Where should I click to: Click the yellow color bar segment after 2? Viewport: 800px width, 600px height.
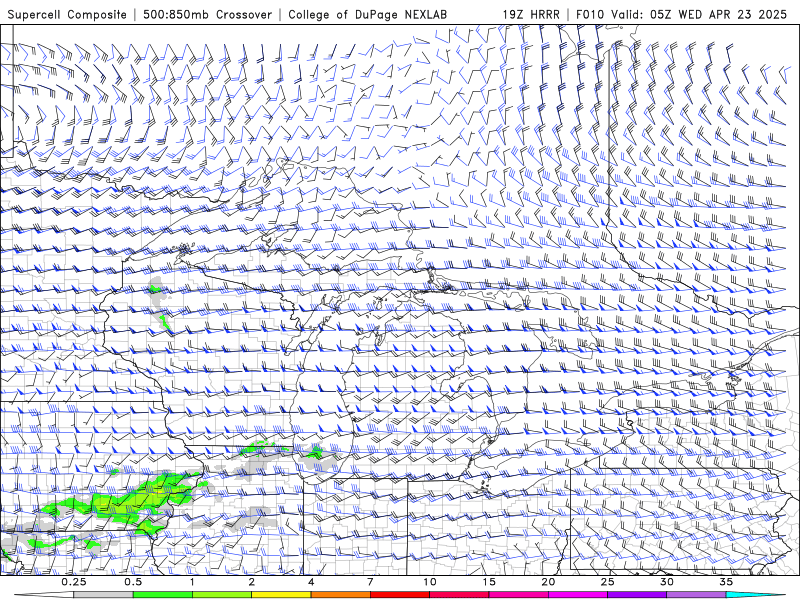pyautogui.click(x=281, y=595)
